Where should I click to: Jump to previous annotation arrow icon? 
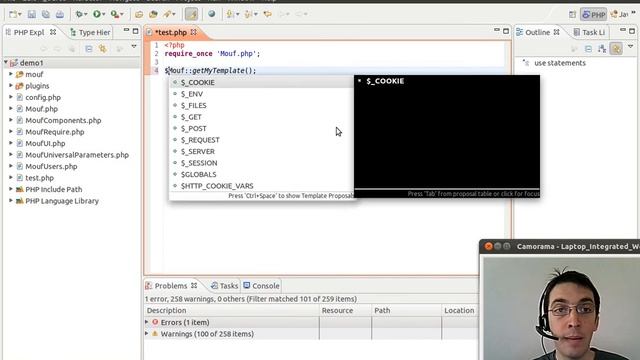tap(248, 14)
